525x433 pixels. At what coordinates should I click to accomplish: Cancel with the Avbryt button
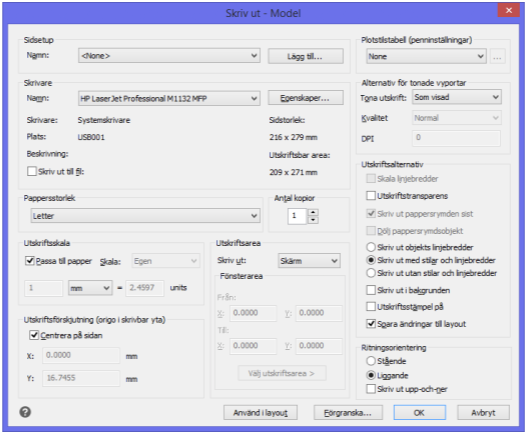click(x=483, y=413)
